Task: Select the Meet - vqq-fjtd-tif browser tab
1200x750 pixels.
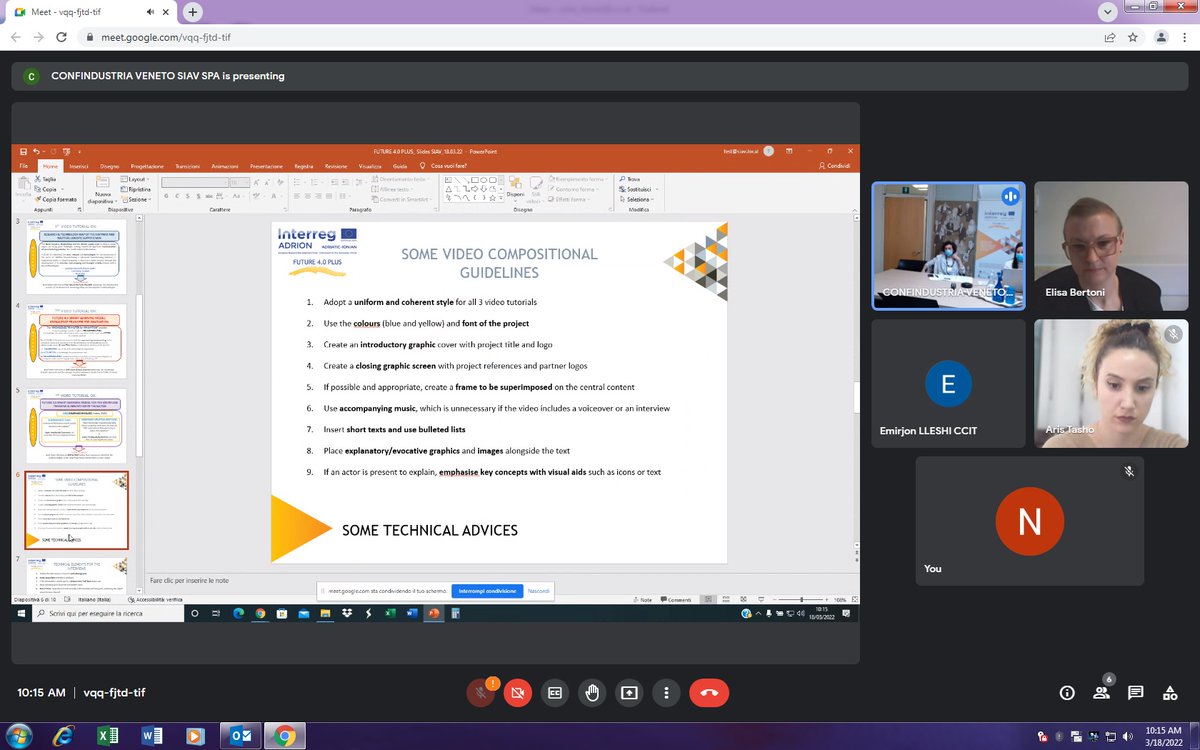Action: [90, 12]
